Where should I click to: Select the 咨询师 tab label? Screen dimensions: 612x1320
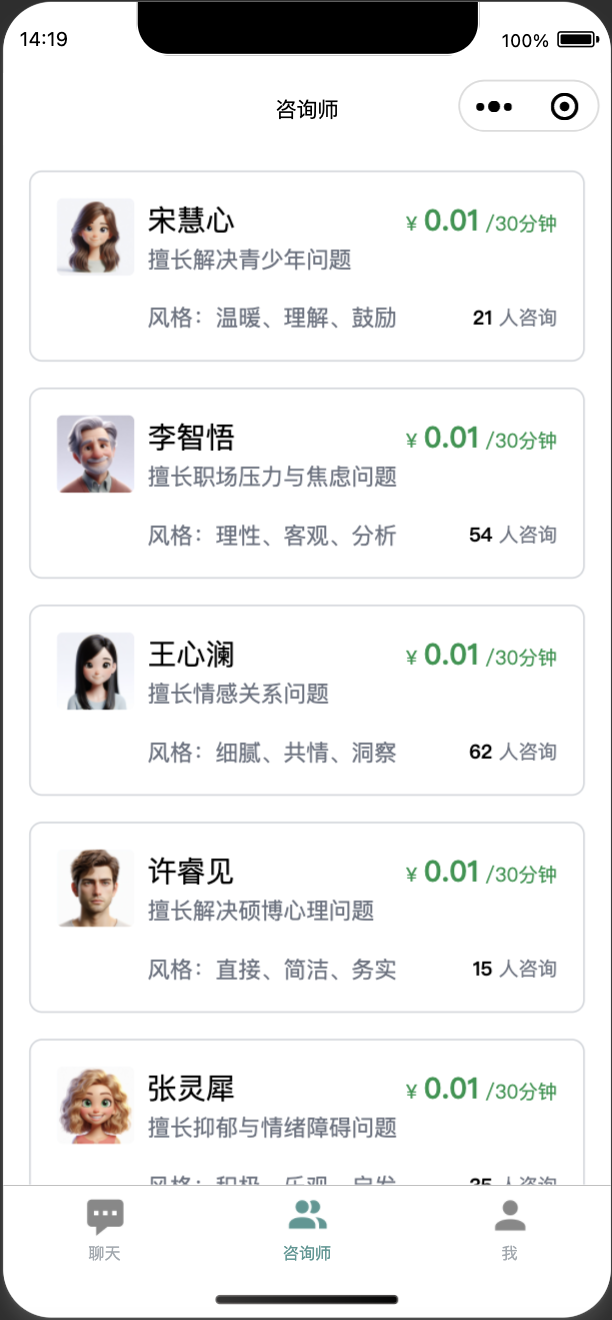pyautogui.click(x=307, y=1253)
